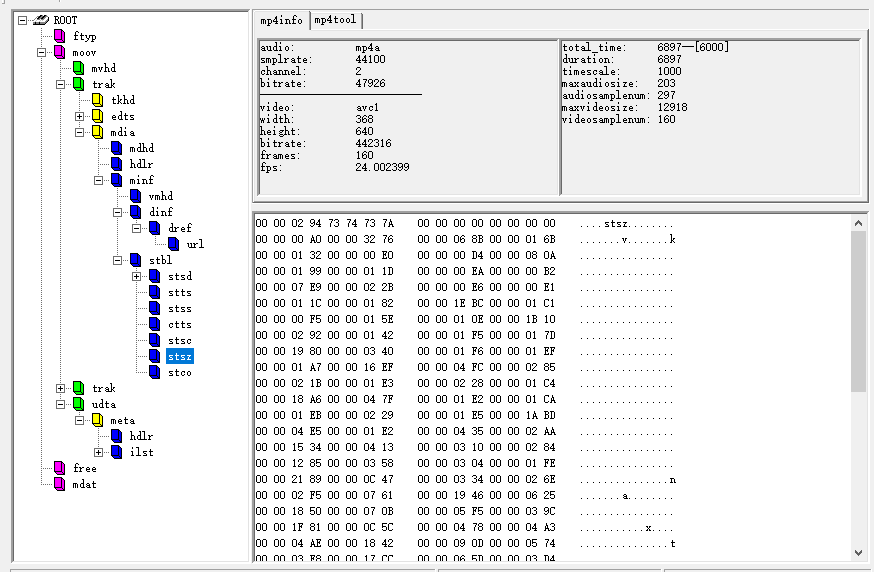Click the hex view scrollbar up arrow

858,223
